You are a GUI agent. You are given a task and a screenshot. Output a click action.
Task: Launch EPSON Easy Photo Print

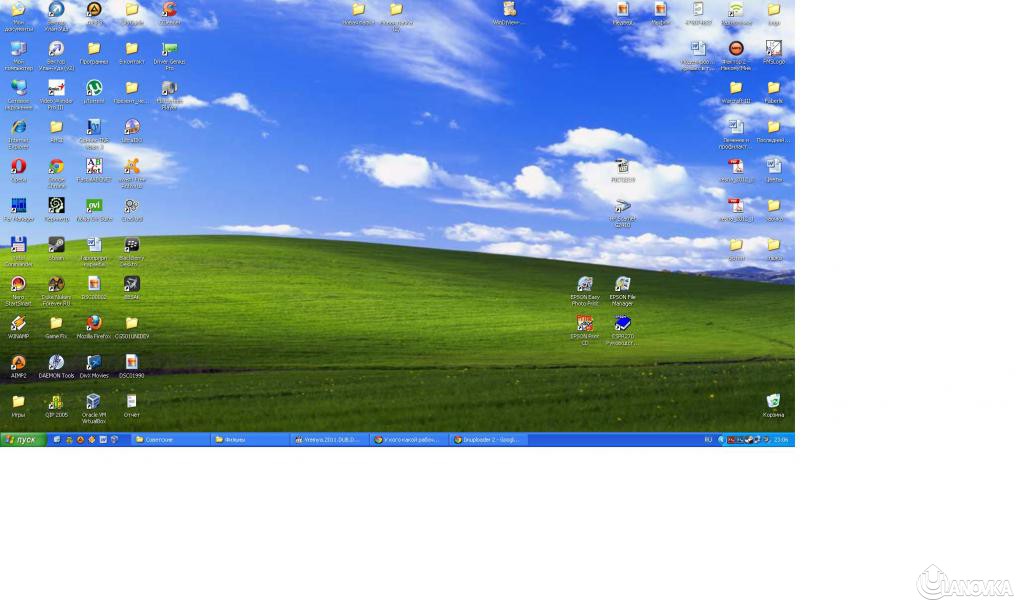585,291
